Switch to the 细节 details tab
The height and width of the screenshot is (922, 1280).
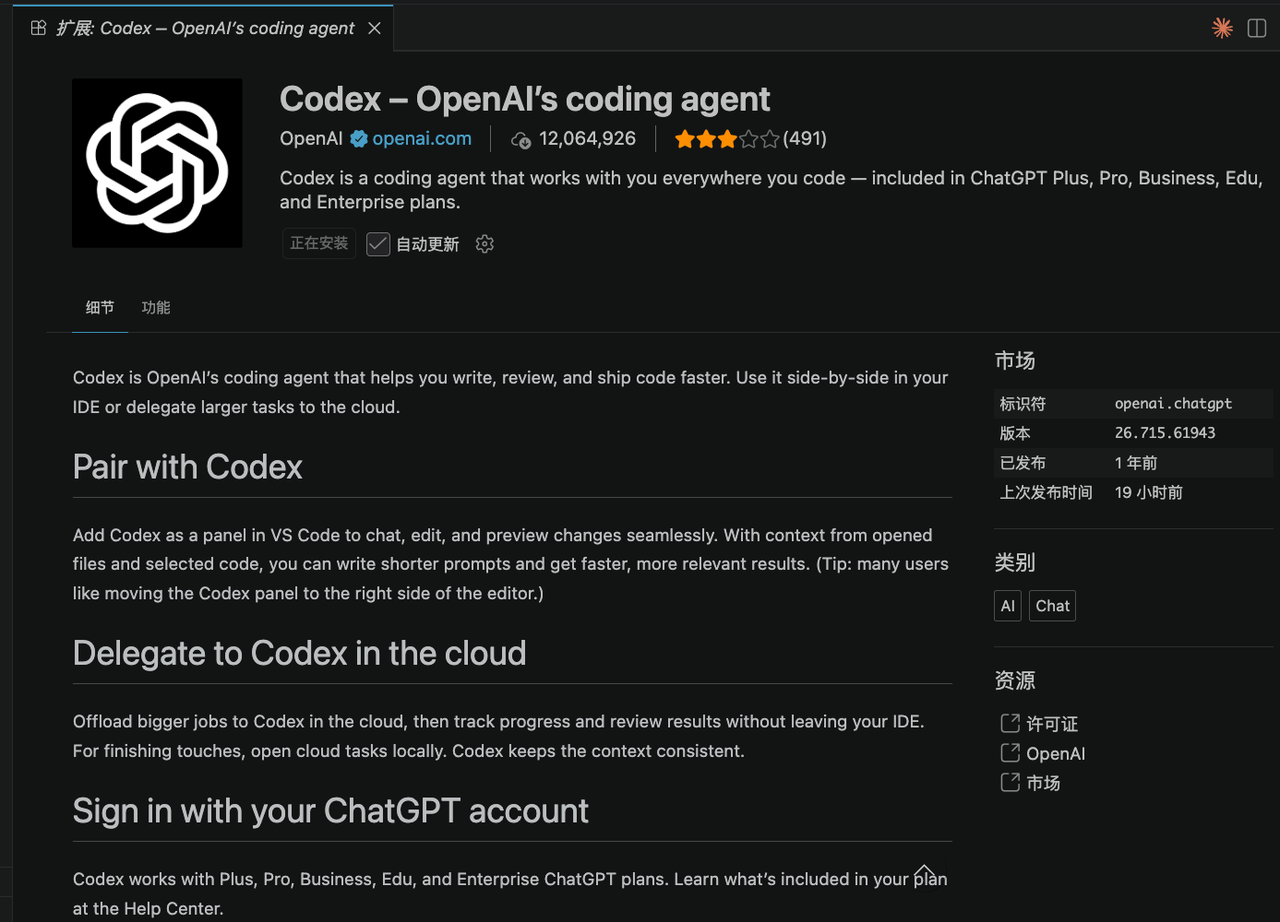tap(100, 308)
